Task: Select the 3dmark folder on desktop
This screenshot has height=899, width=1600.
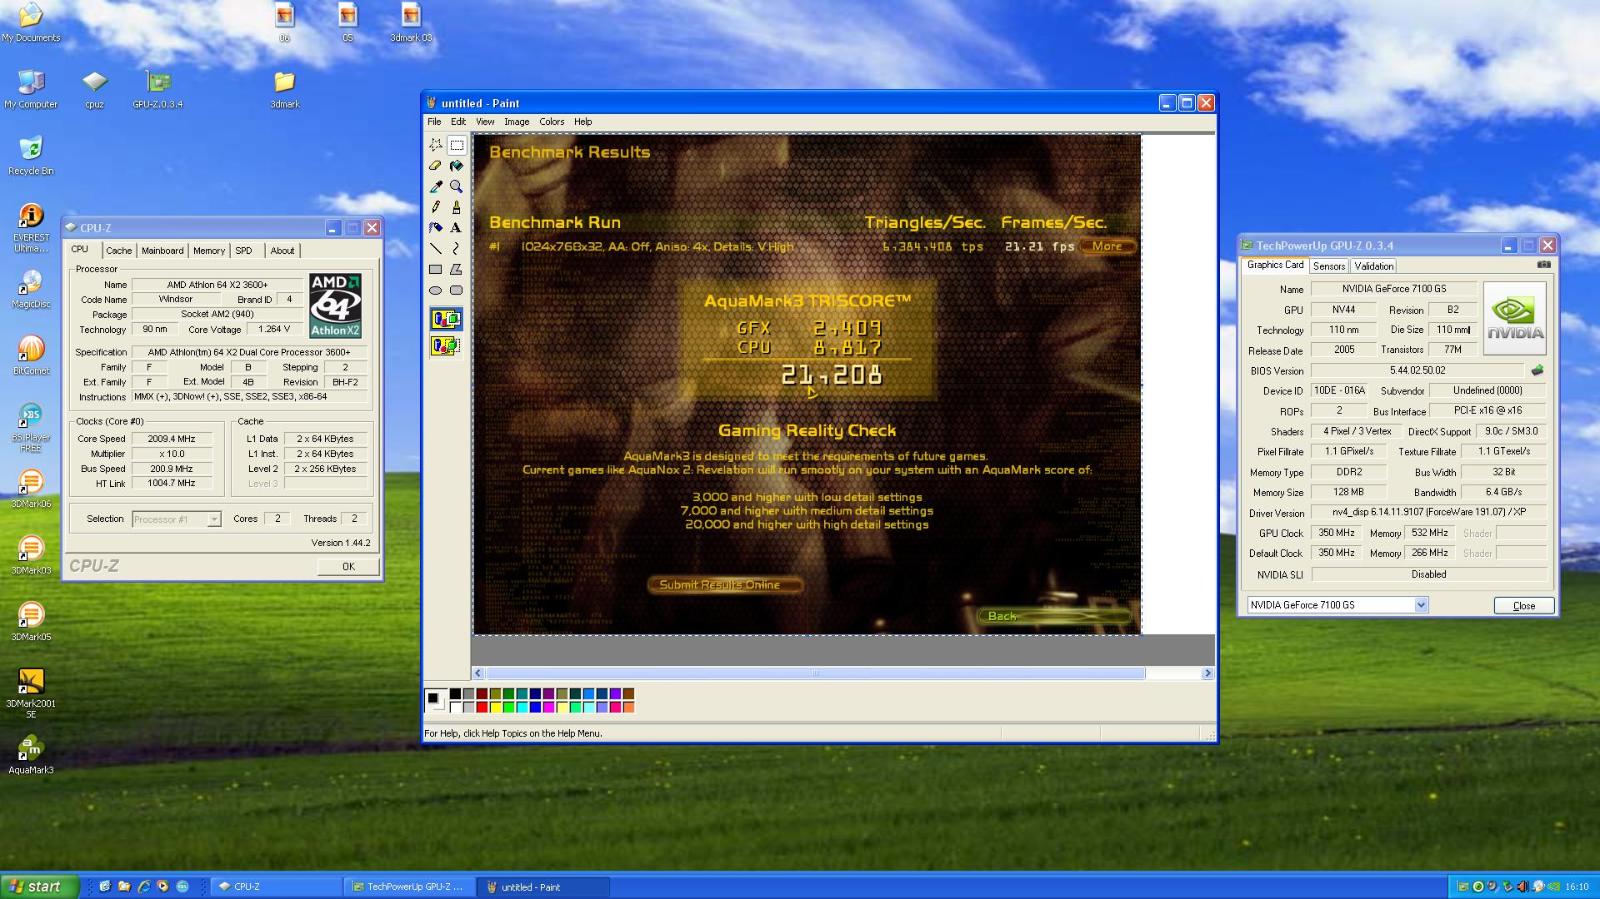Action: pyautogui.click(x=285, y=89)
